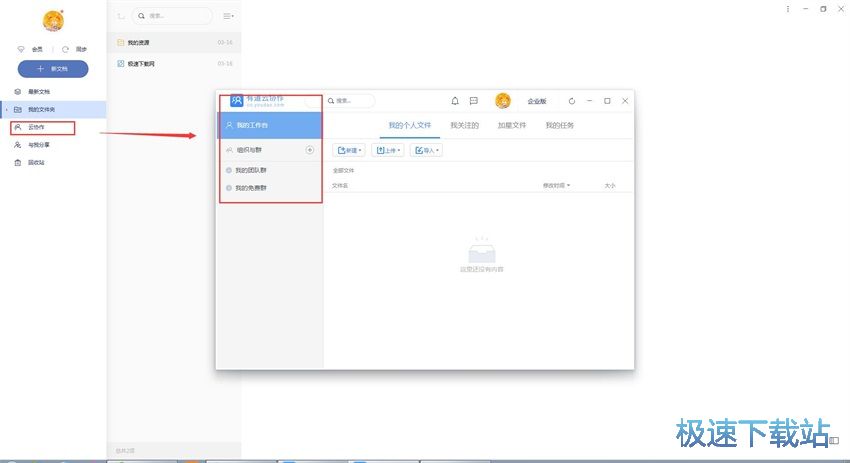Image resolution: width=850 pixels, height=463 pixels.
Task: Open the 极速下载网 note row
Action: (174, 63)
